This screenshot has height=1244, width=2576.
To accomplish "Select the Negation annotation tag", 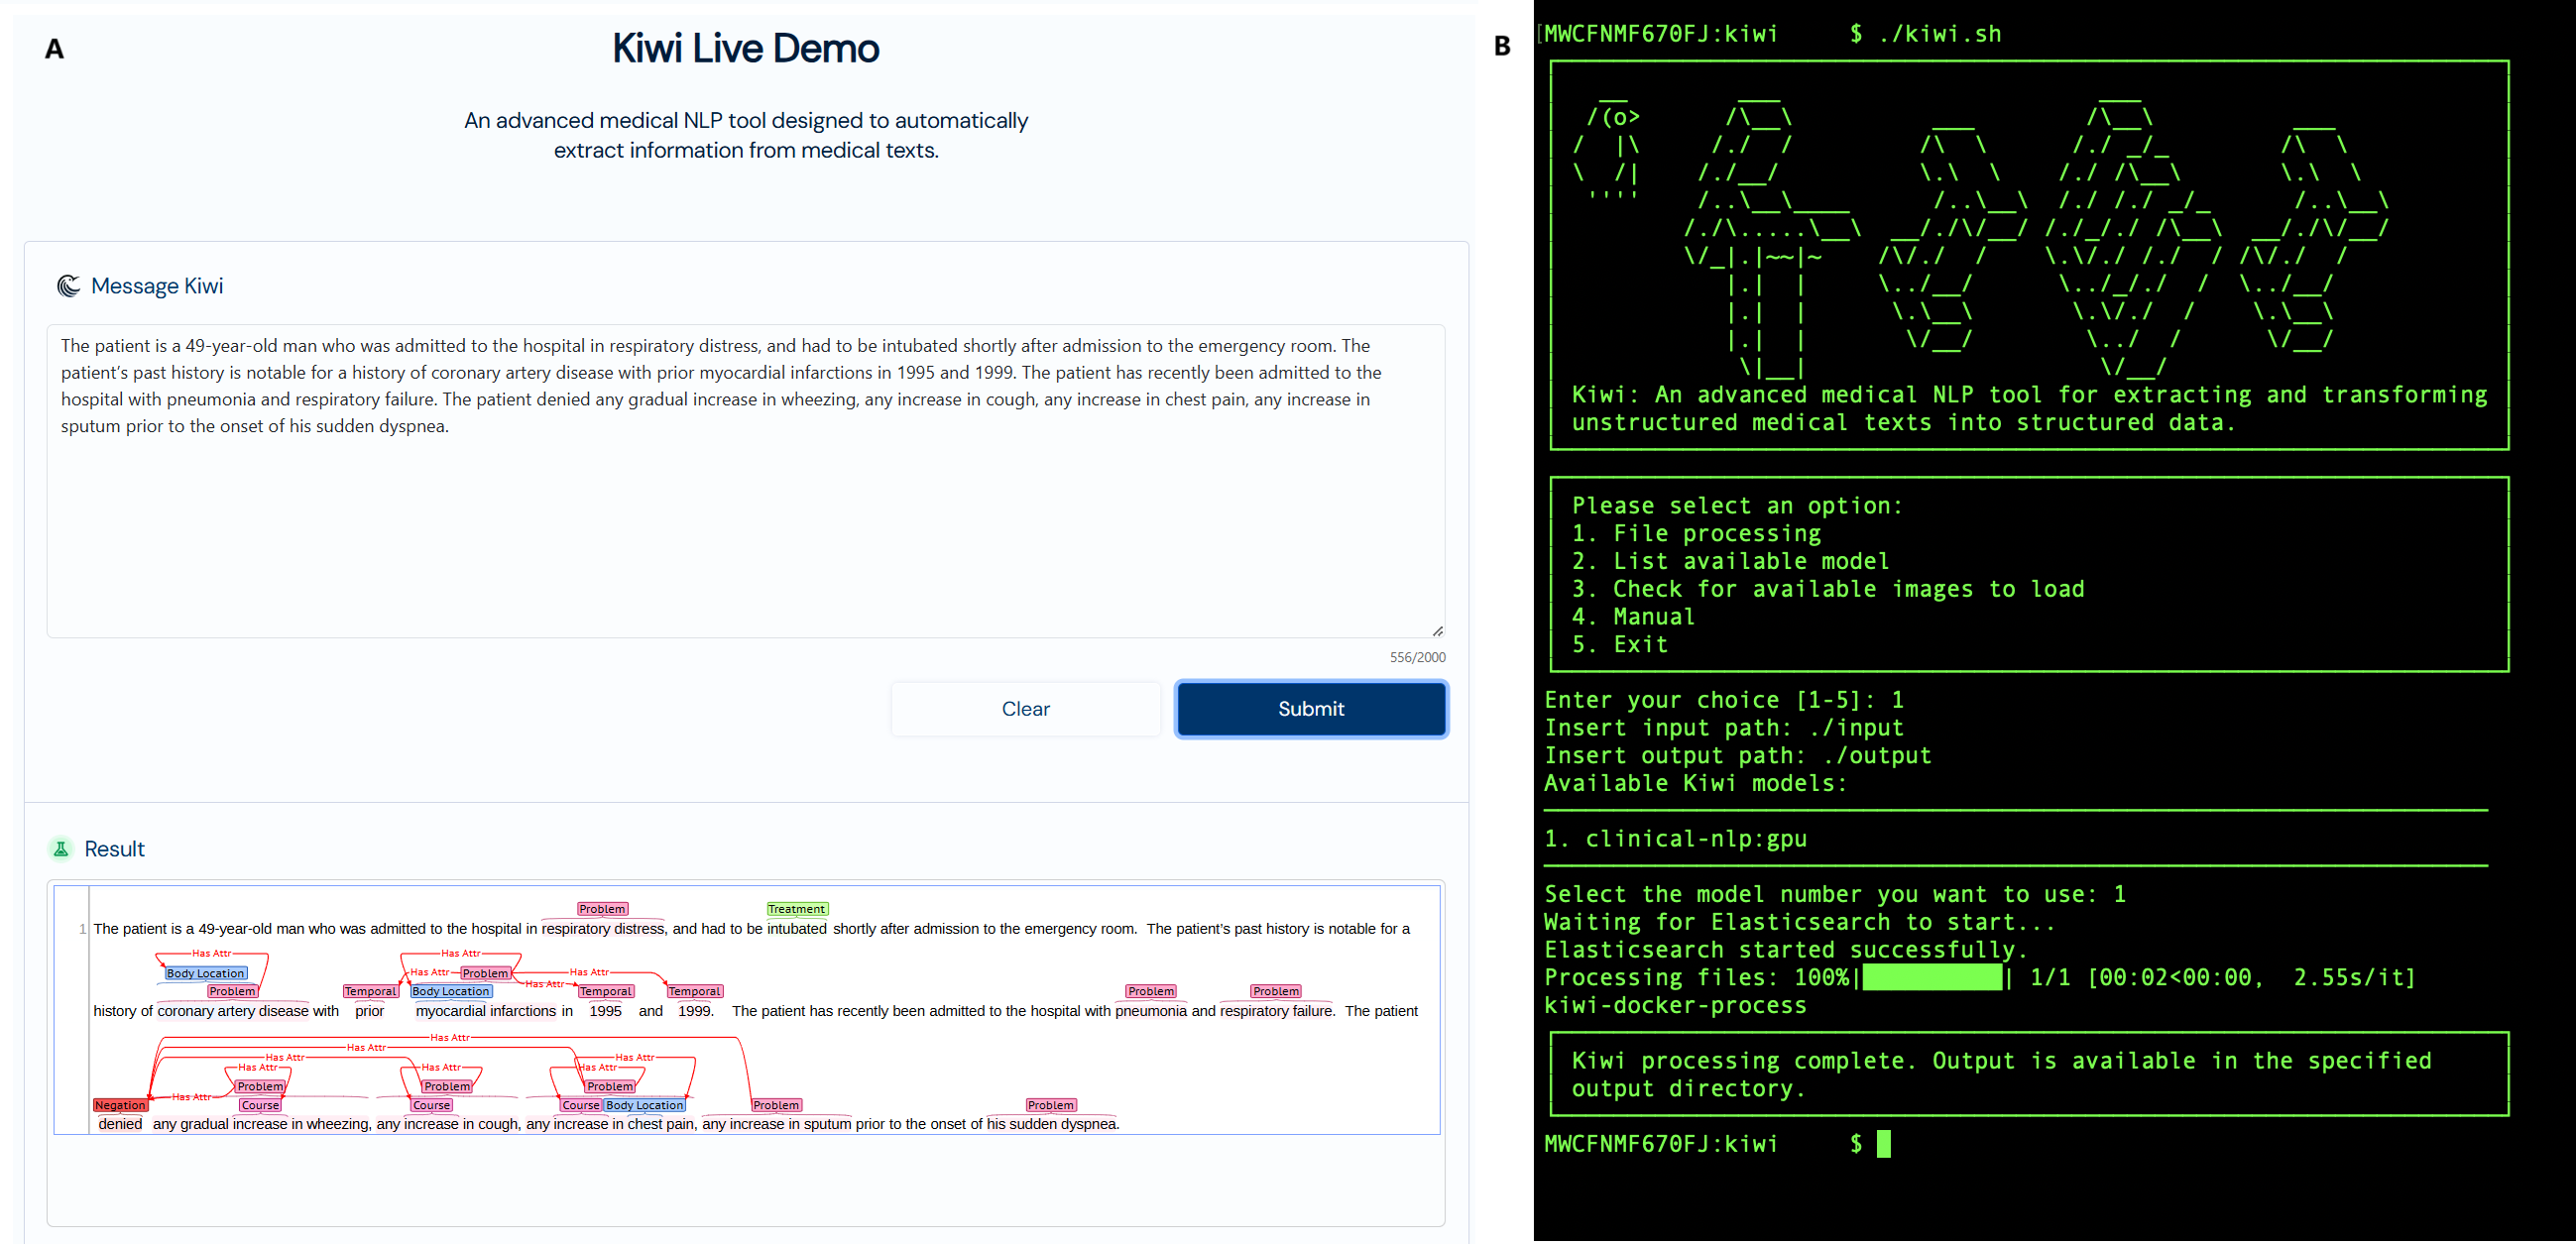I will click(120, 1105).
